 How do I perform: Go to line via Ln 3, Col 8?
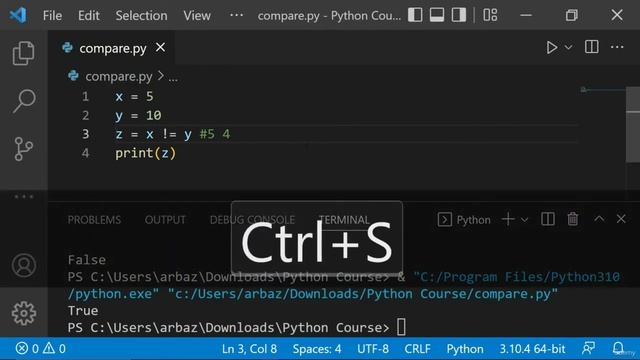pos(249,349)
